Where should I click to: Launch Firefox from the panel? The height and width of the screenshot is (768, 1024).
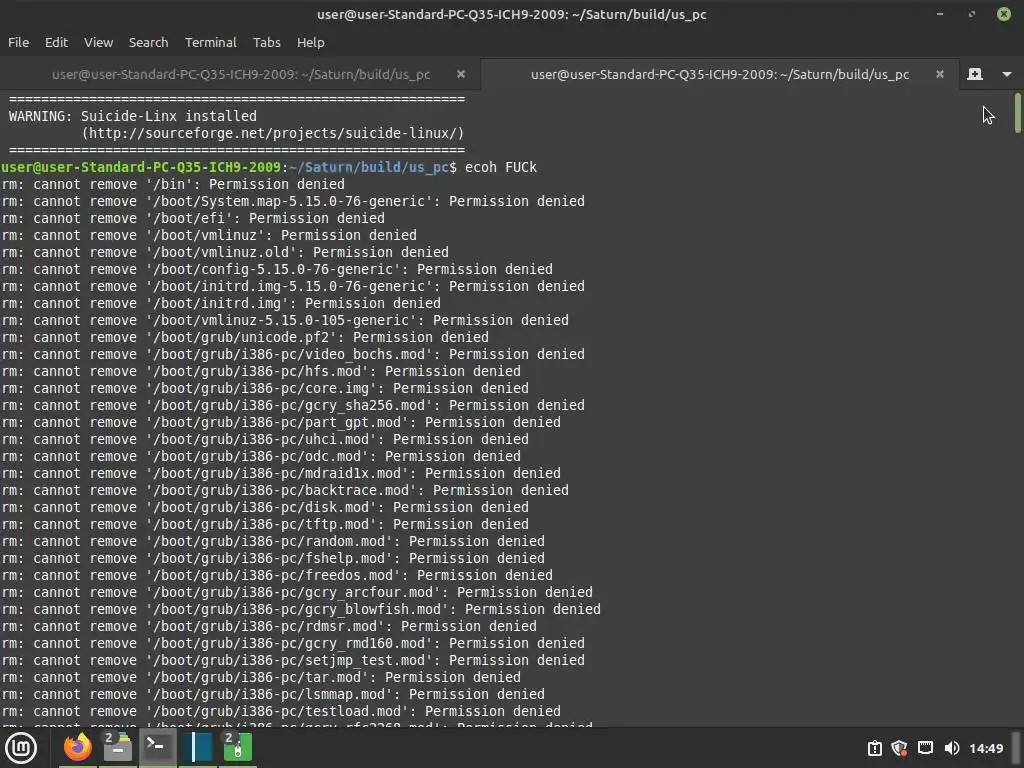(78, 747)
